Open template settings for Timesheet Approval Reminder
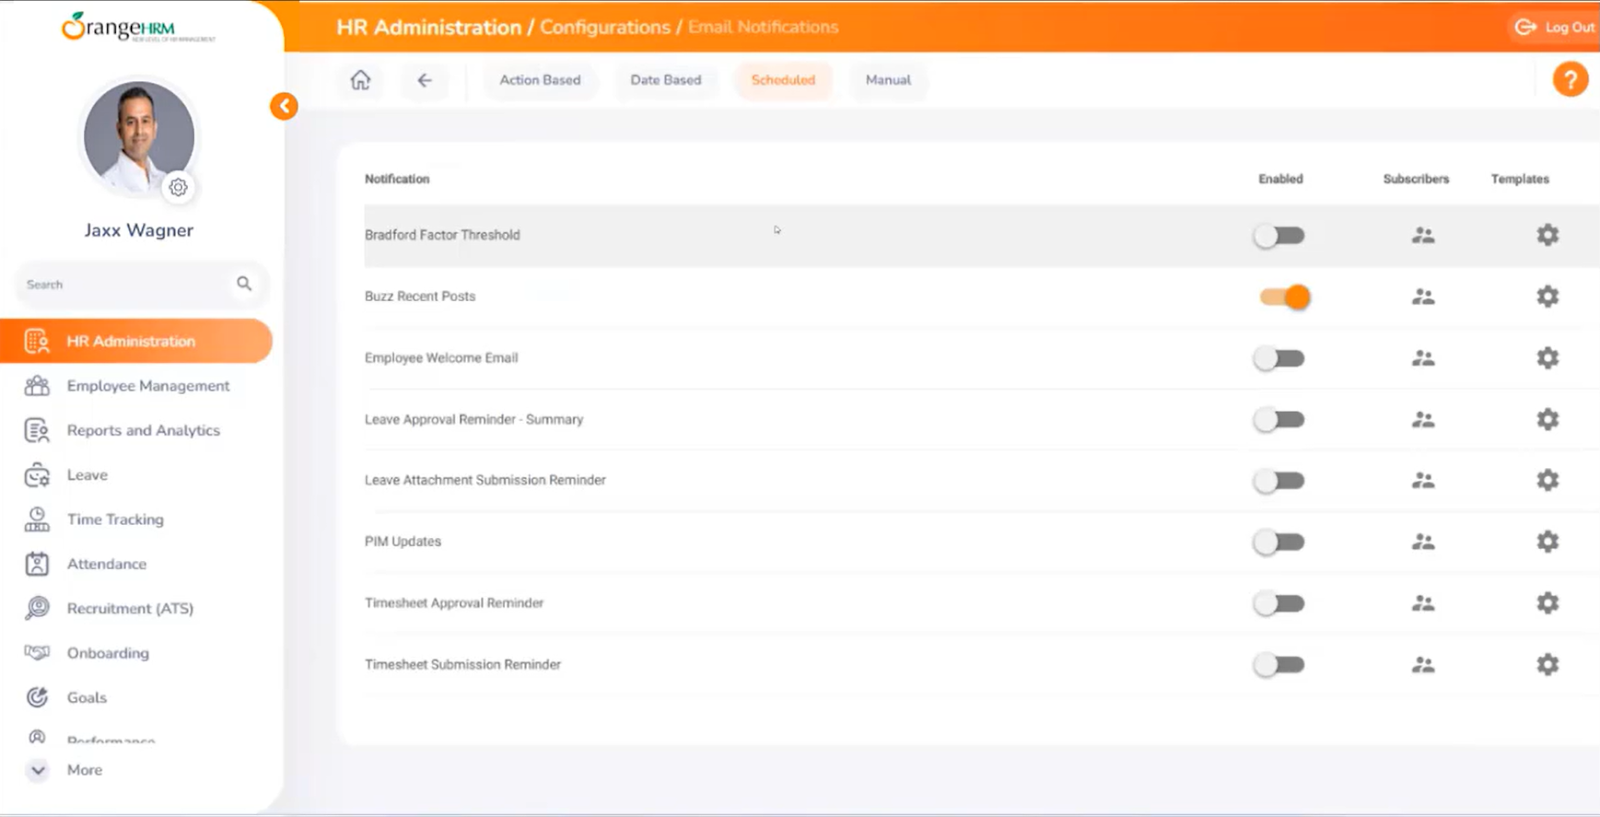Image resolution: width=1600 pixels, height=817 pixels. coord(1547,603)
